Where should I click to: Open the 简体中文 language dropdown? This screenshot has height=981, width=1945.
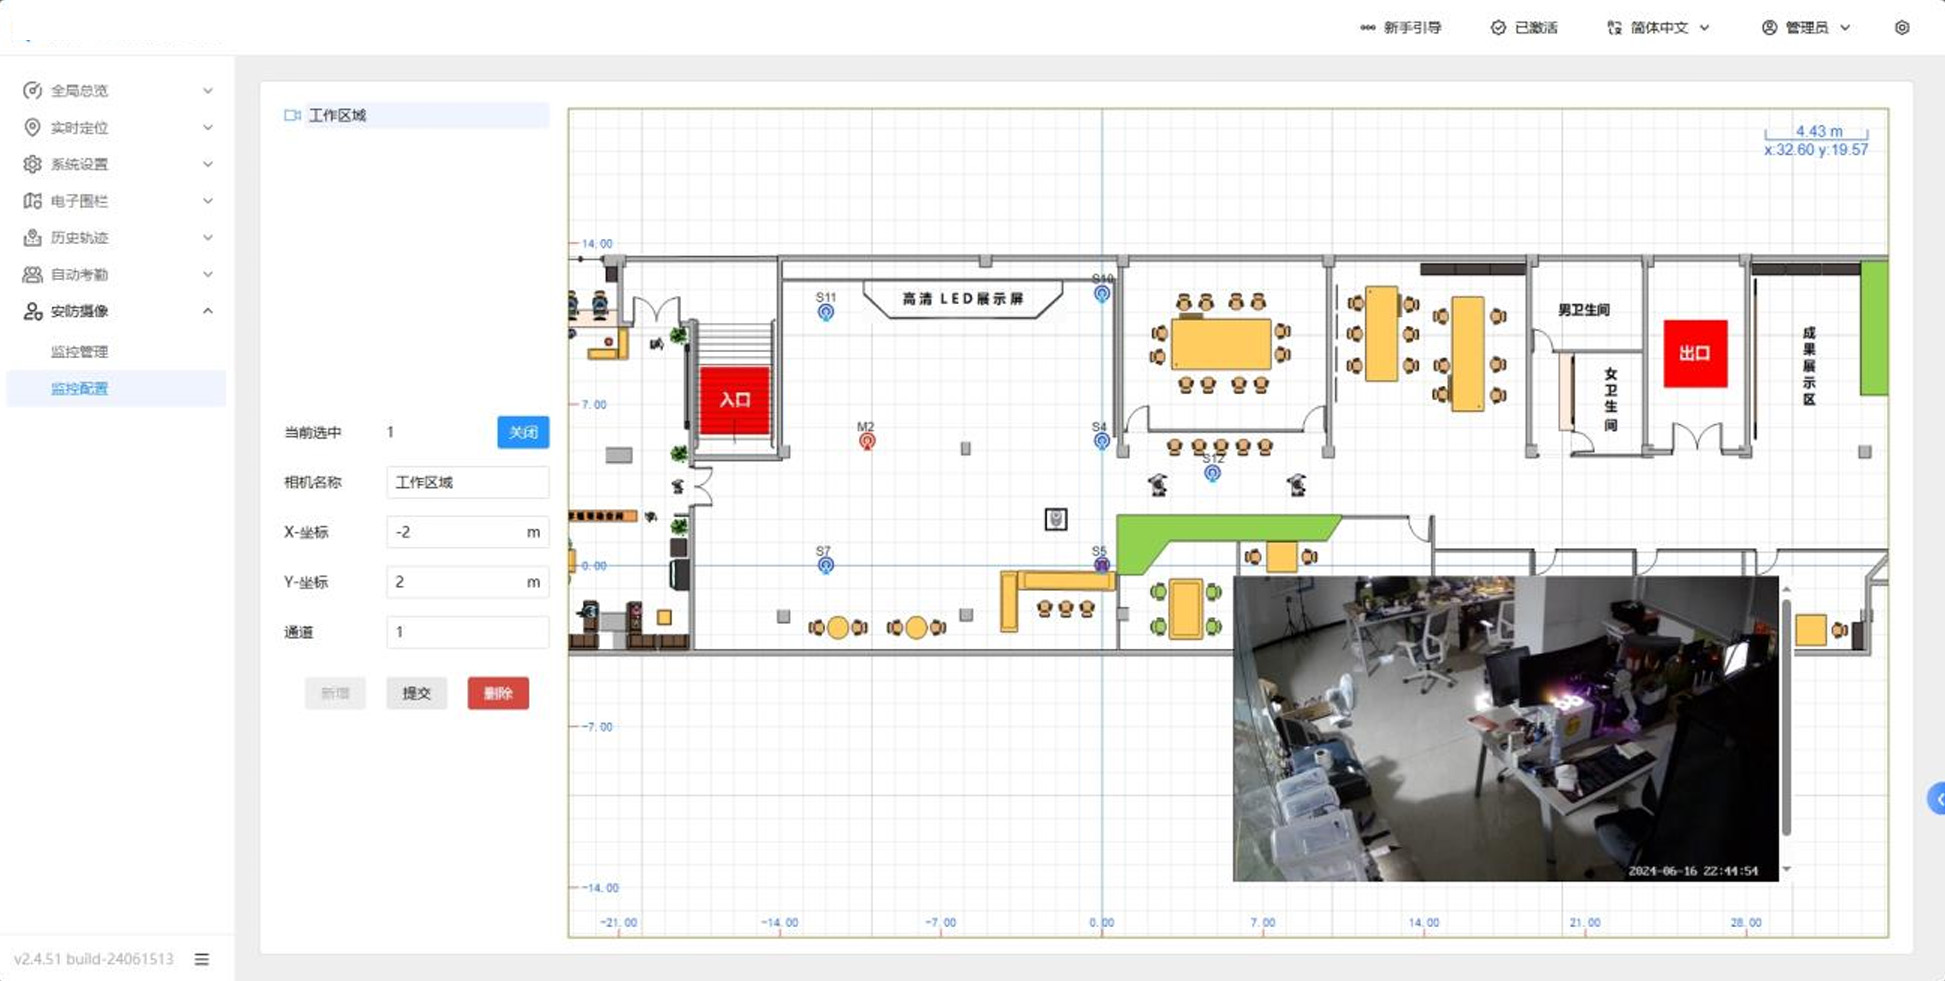tap(1658, 28)
